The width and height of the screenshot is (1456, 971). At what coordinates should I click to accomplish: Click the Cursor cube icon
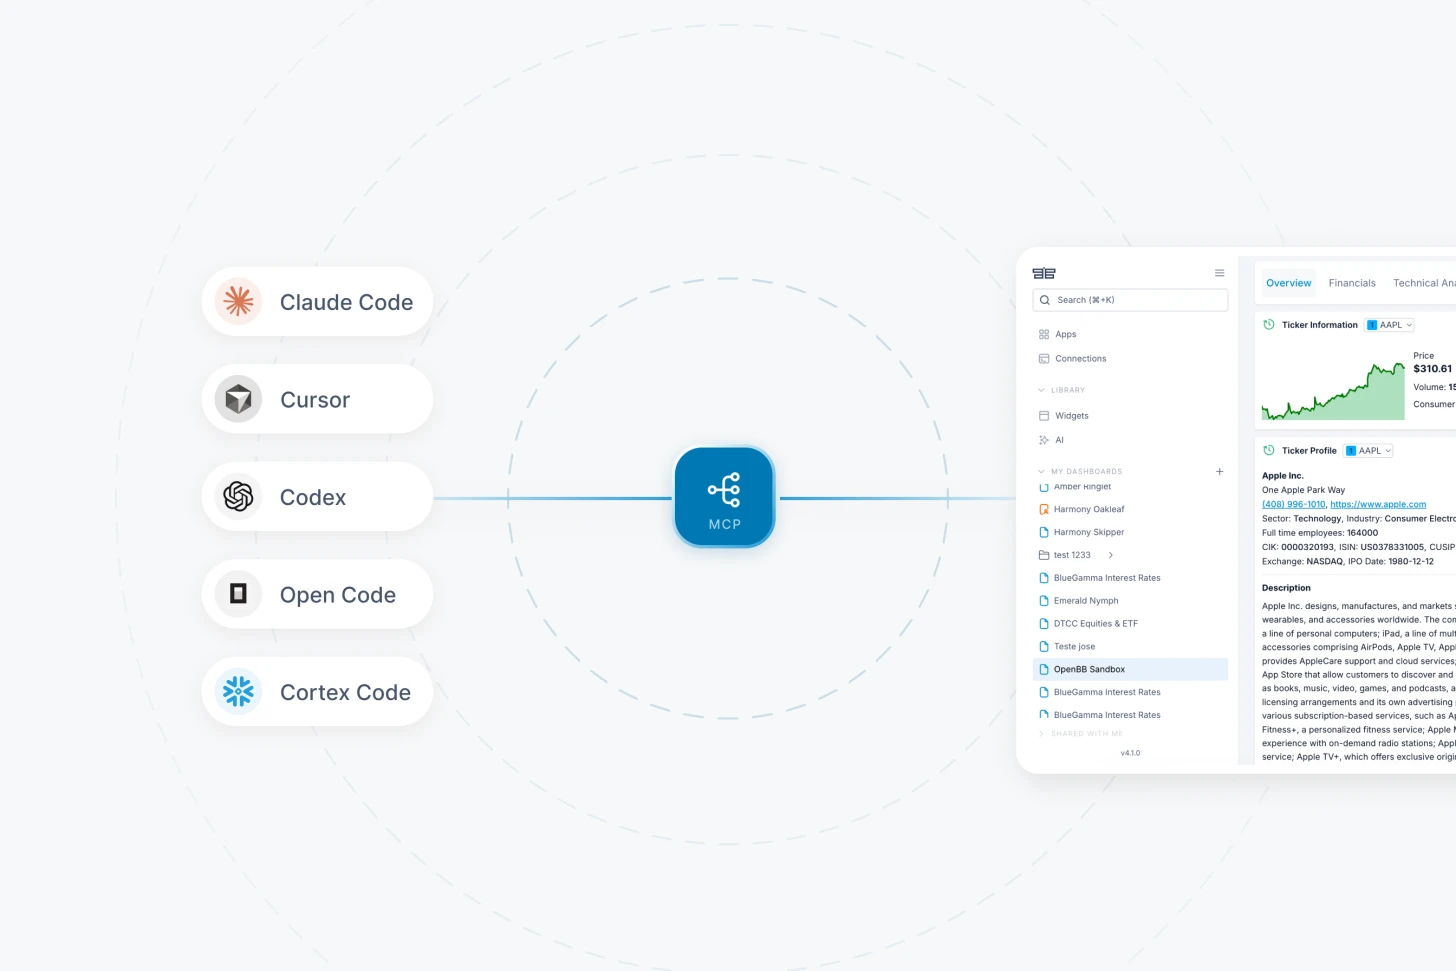tap(238, 399)
